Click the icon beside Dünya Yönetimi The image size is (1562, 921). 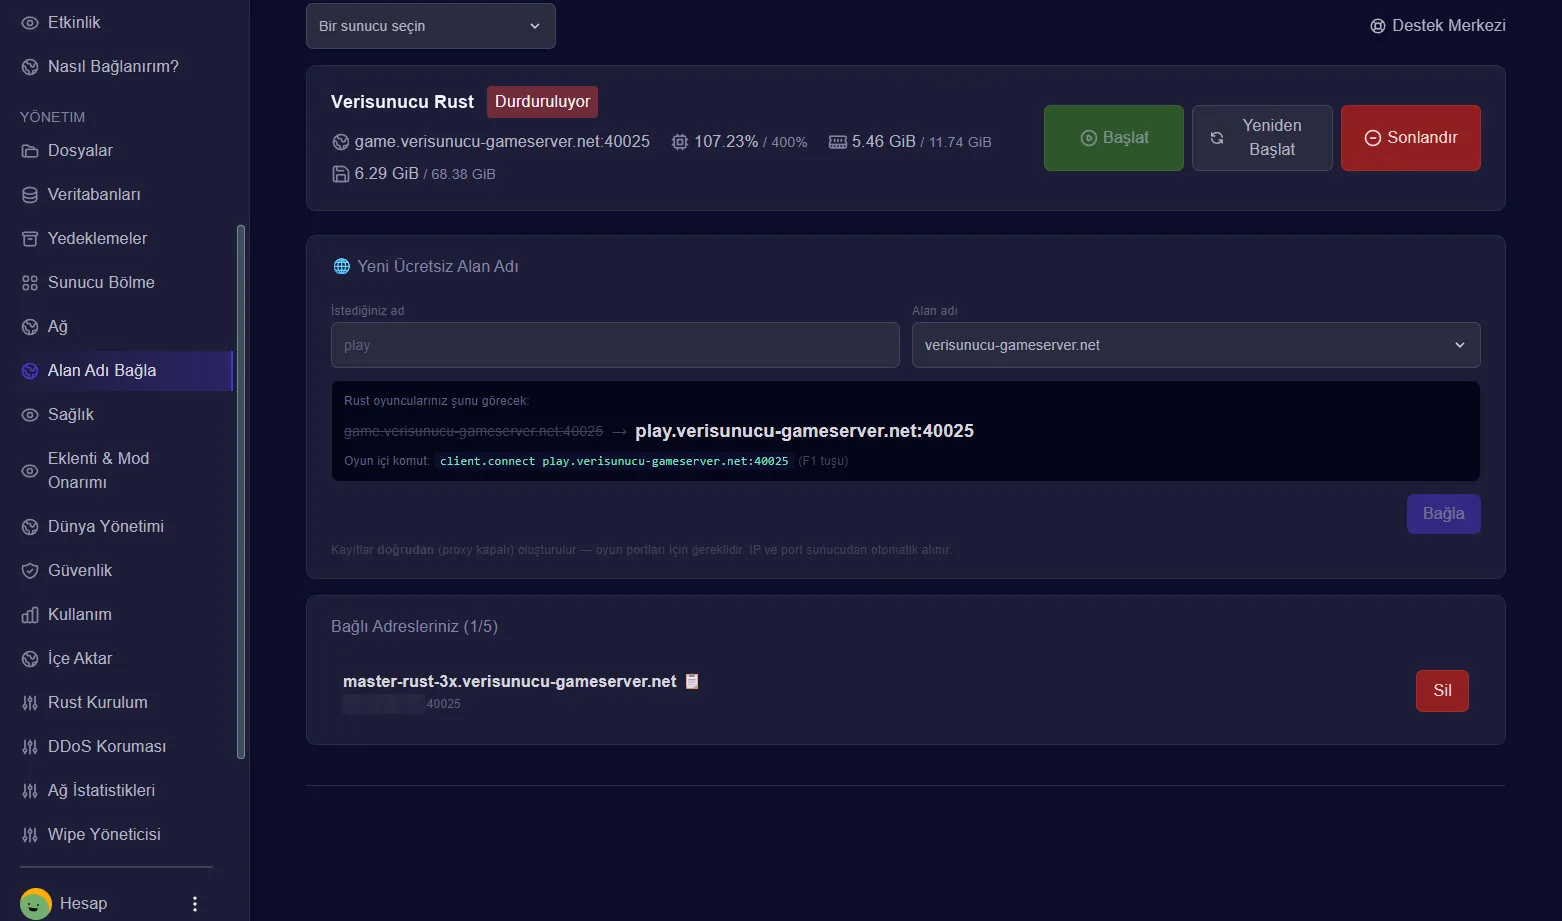coord(30,526)
